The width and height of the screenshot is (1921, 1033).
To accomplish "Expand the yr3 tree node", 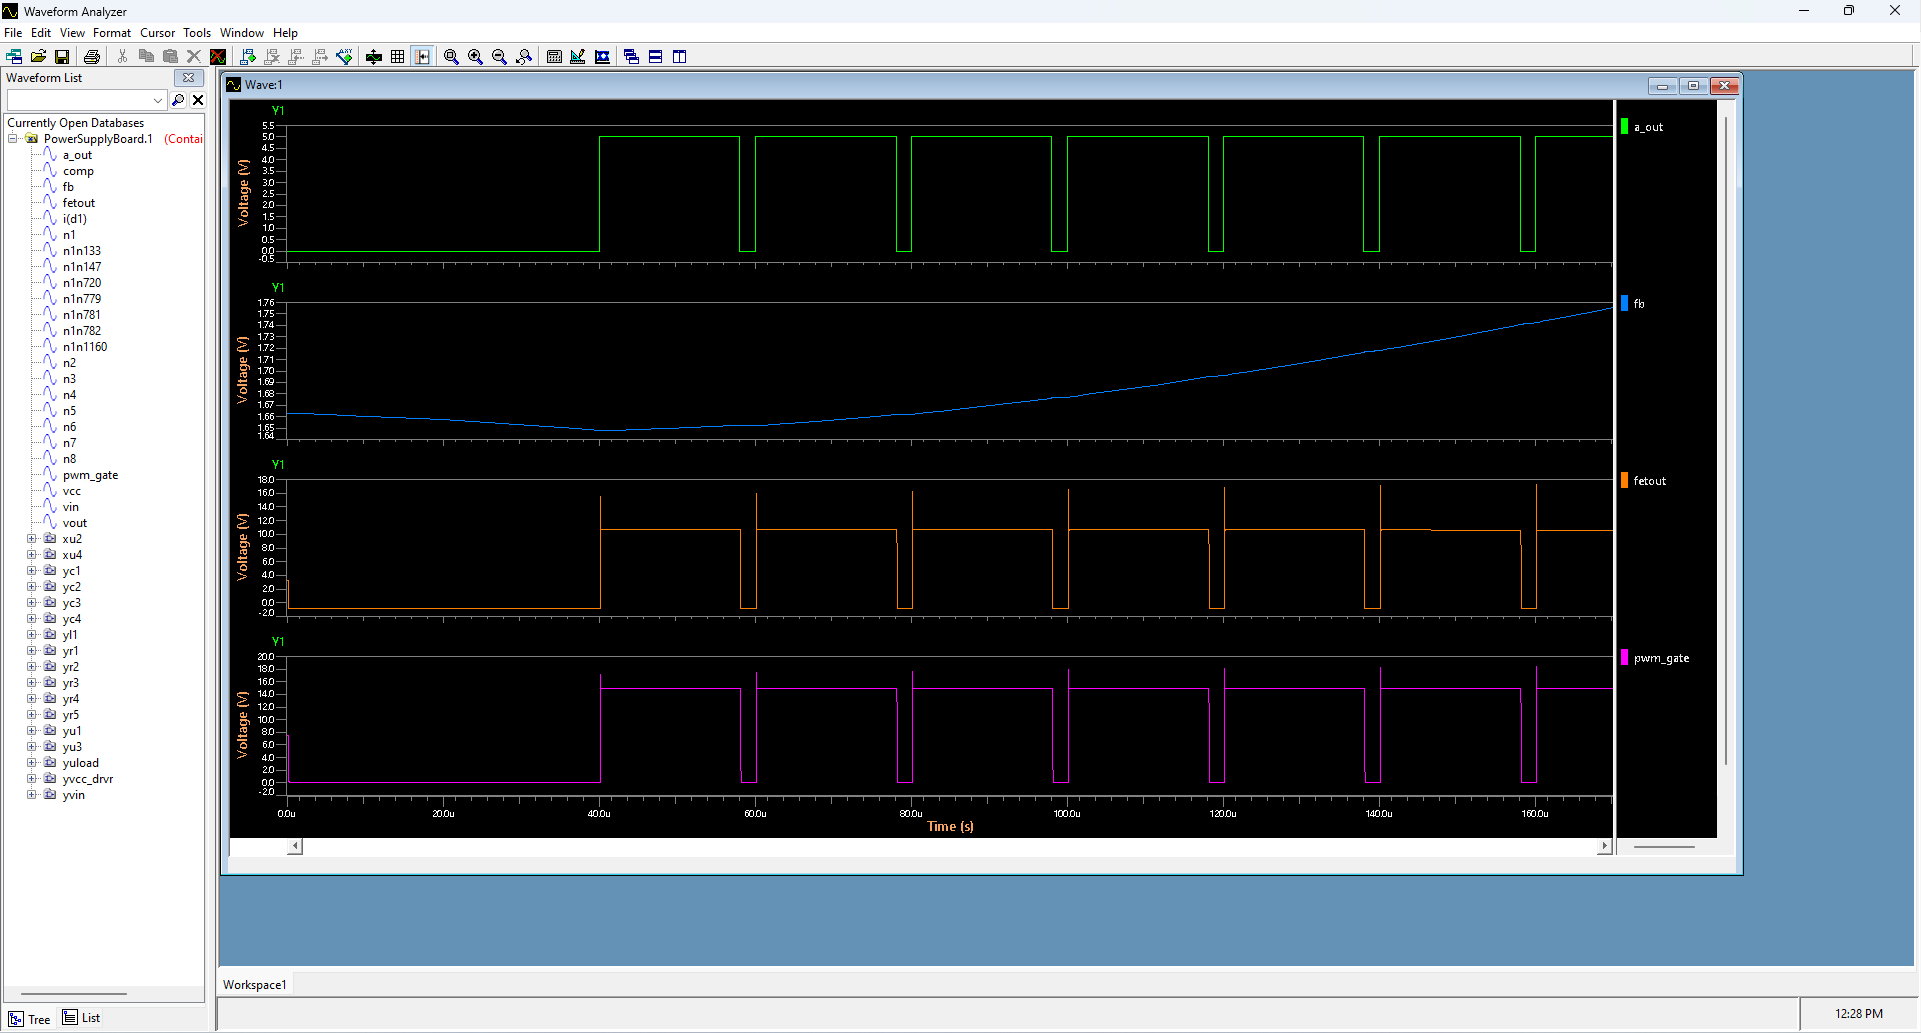I will 31,683.
